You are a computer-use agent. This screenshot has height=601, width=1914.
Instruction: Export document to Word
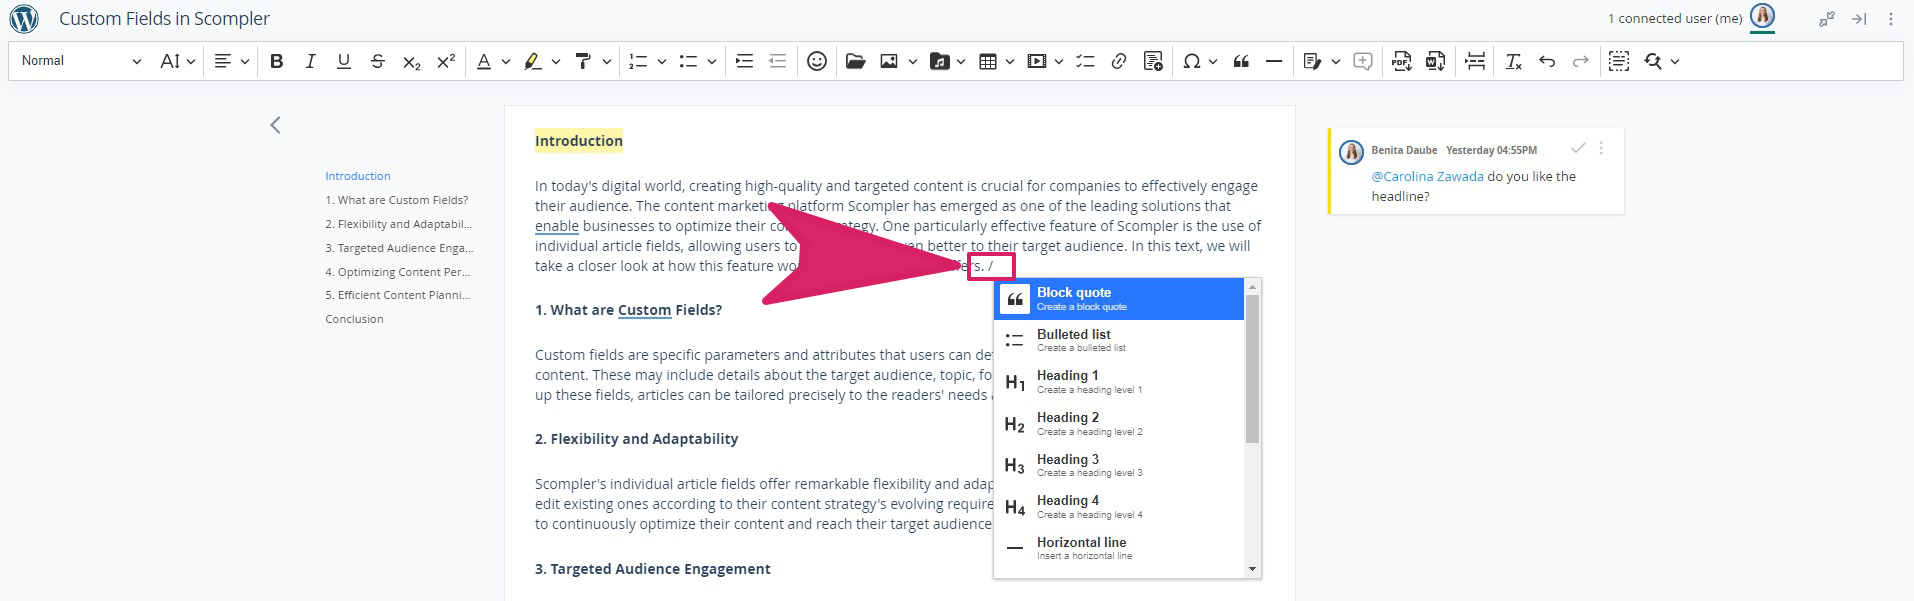click(1435, 61)
